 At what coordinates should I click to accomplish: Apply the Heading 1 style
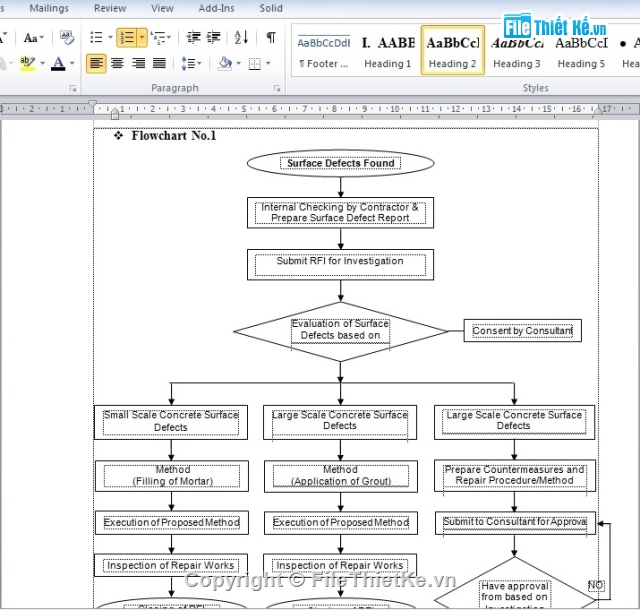click(388, 51)
